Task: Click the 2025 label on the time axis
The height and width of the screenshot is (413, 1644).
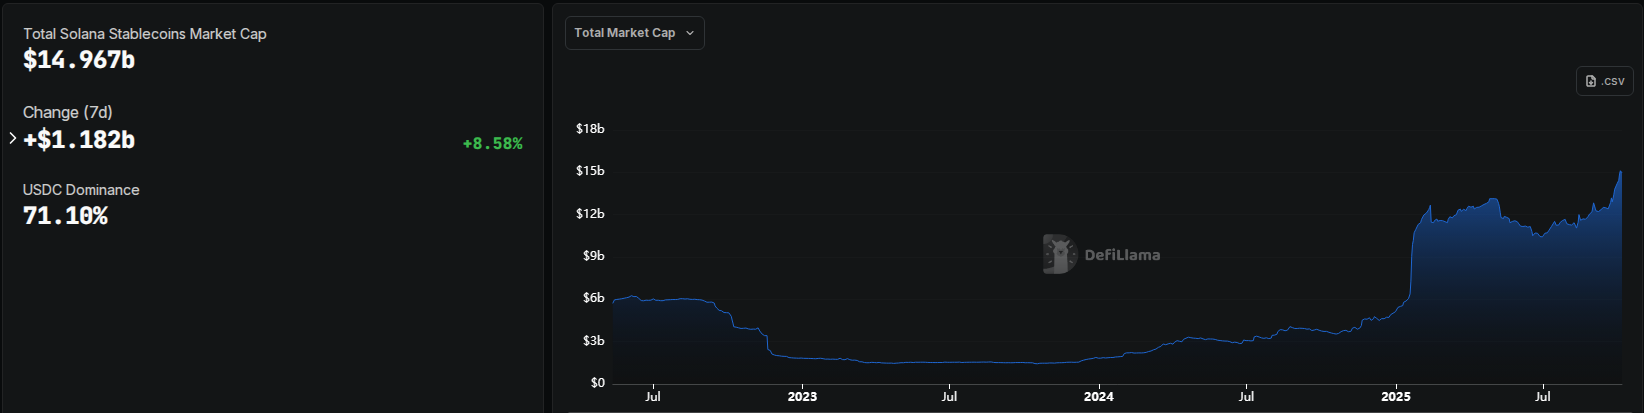Action: (1395, 397)
